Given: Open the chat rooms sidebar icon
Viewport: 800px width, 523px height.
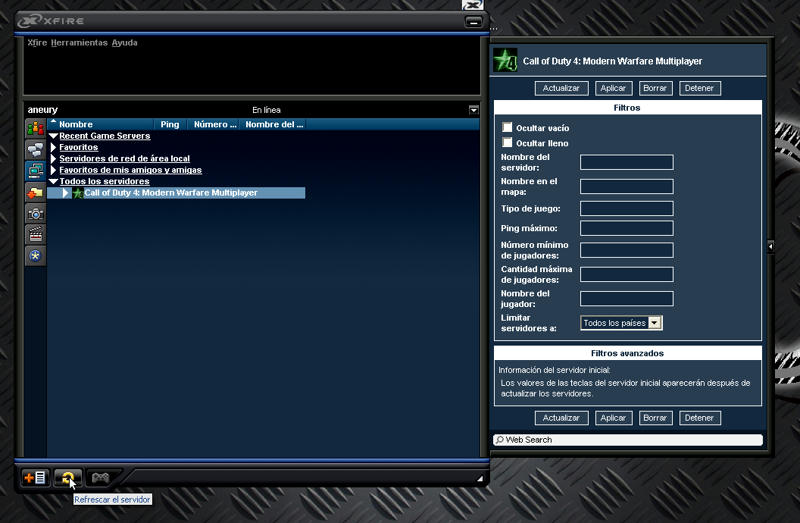Looking at the screenshot, I should [35, 150].
